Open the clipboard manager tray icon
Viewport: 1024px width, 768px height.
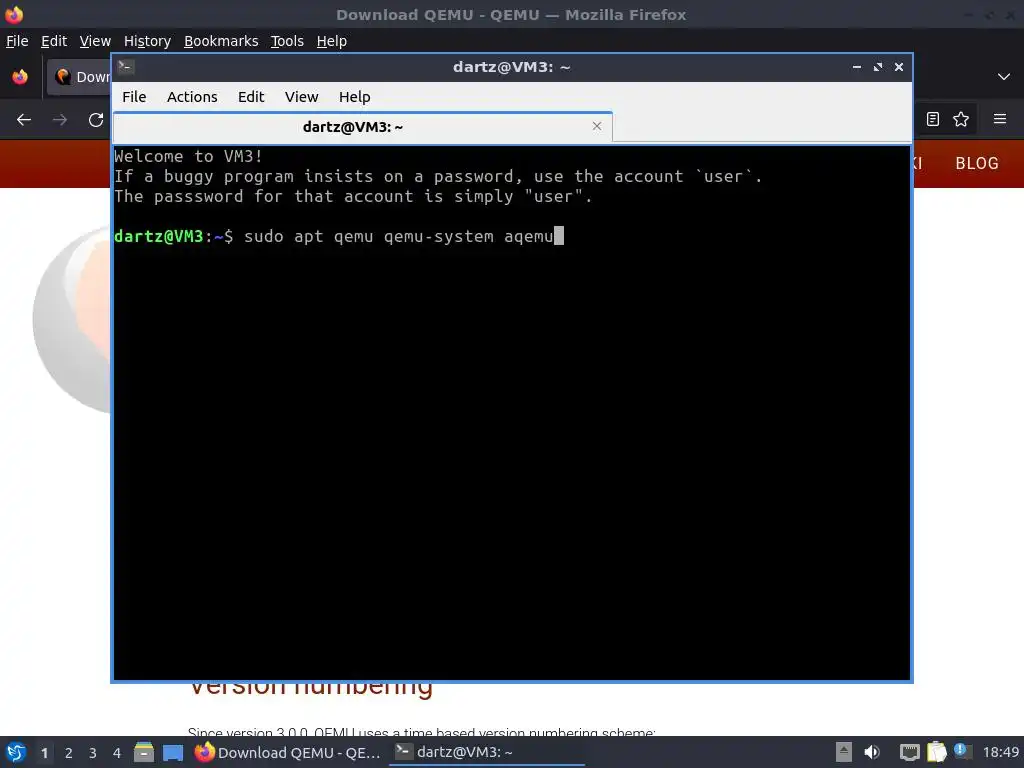click(936, 752)
